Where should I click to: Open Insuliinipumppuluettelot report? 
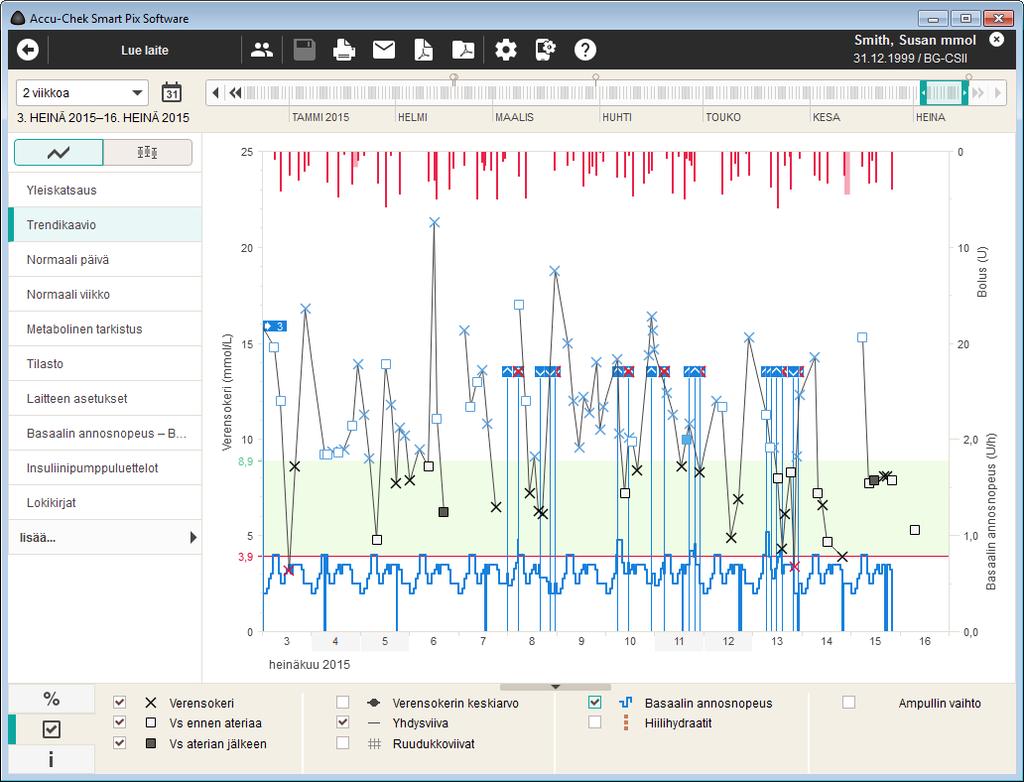(104, 468)
